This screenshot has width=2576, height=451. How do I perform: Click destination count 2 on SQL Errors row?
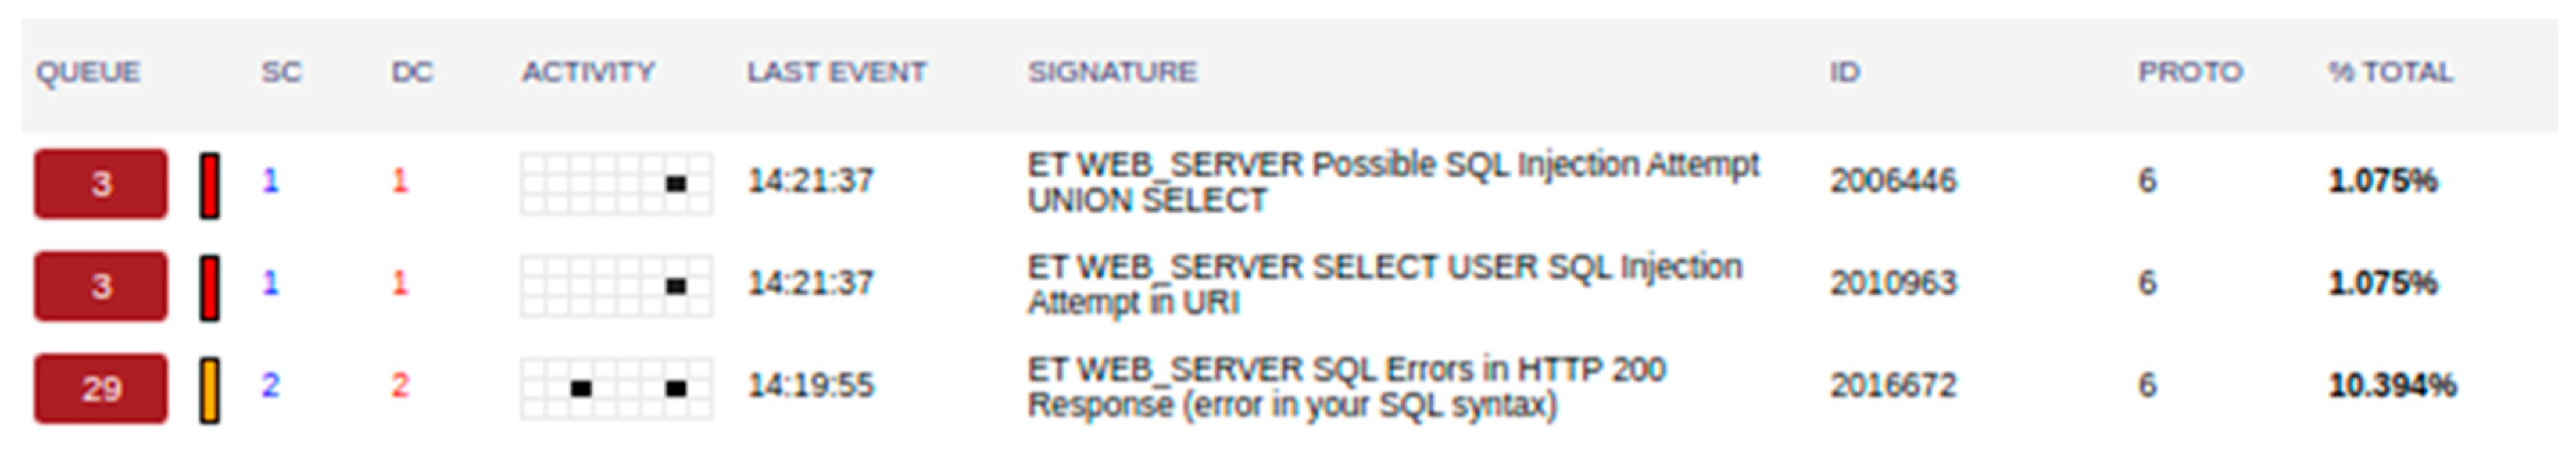pos(400,385)
